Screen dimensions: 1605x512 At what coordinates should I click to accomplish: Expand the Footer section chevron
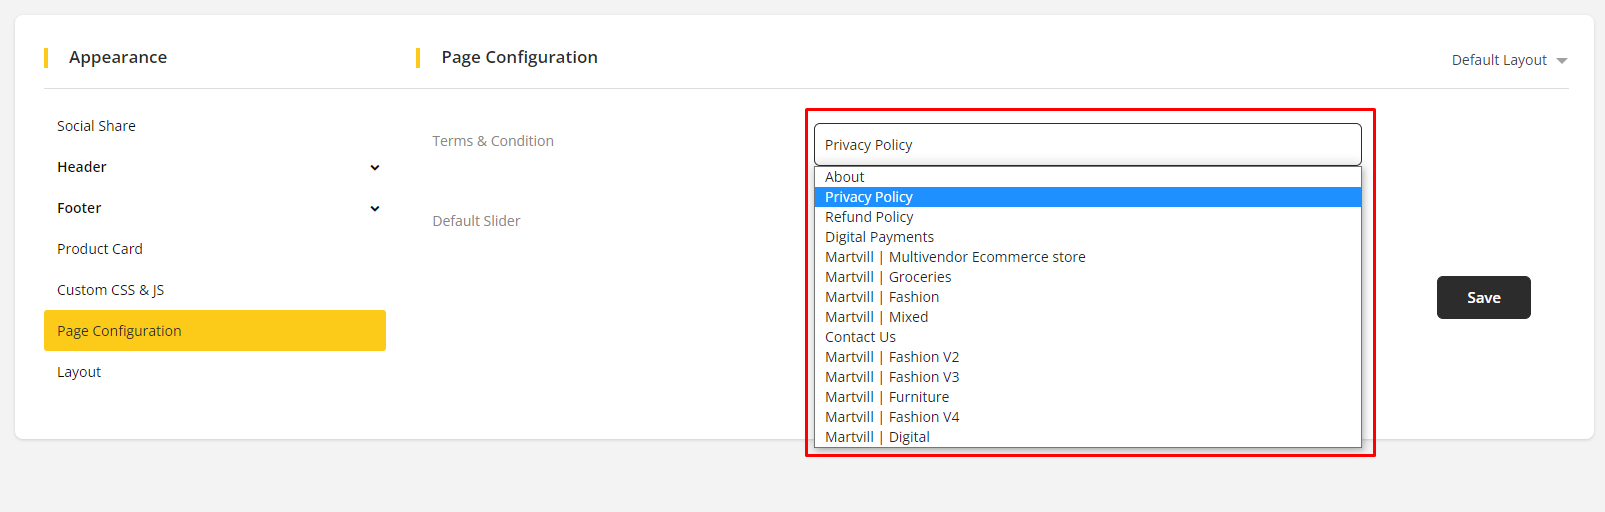(375, 208)
